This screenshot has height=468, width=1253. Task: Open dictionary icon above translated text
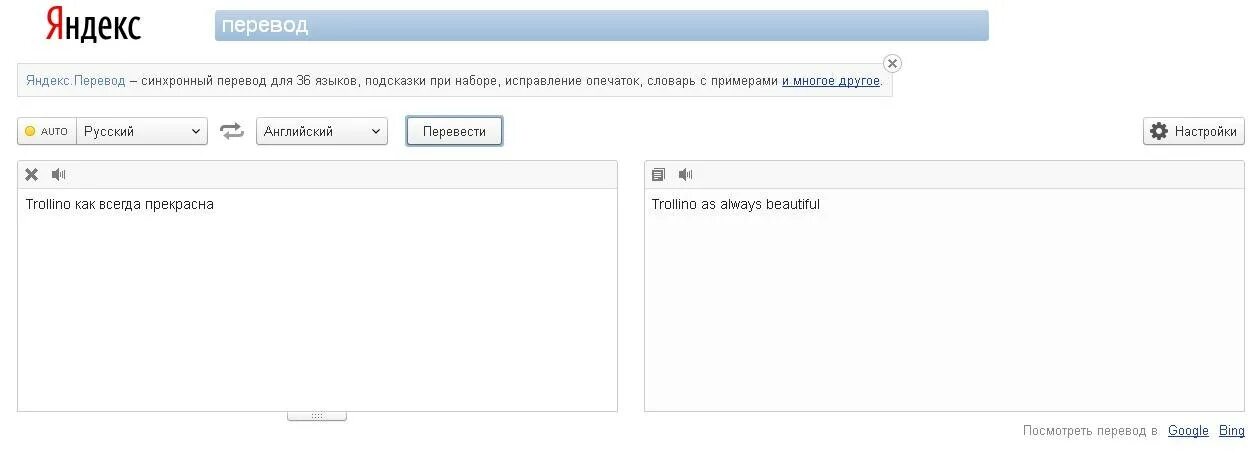(658, 174)
